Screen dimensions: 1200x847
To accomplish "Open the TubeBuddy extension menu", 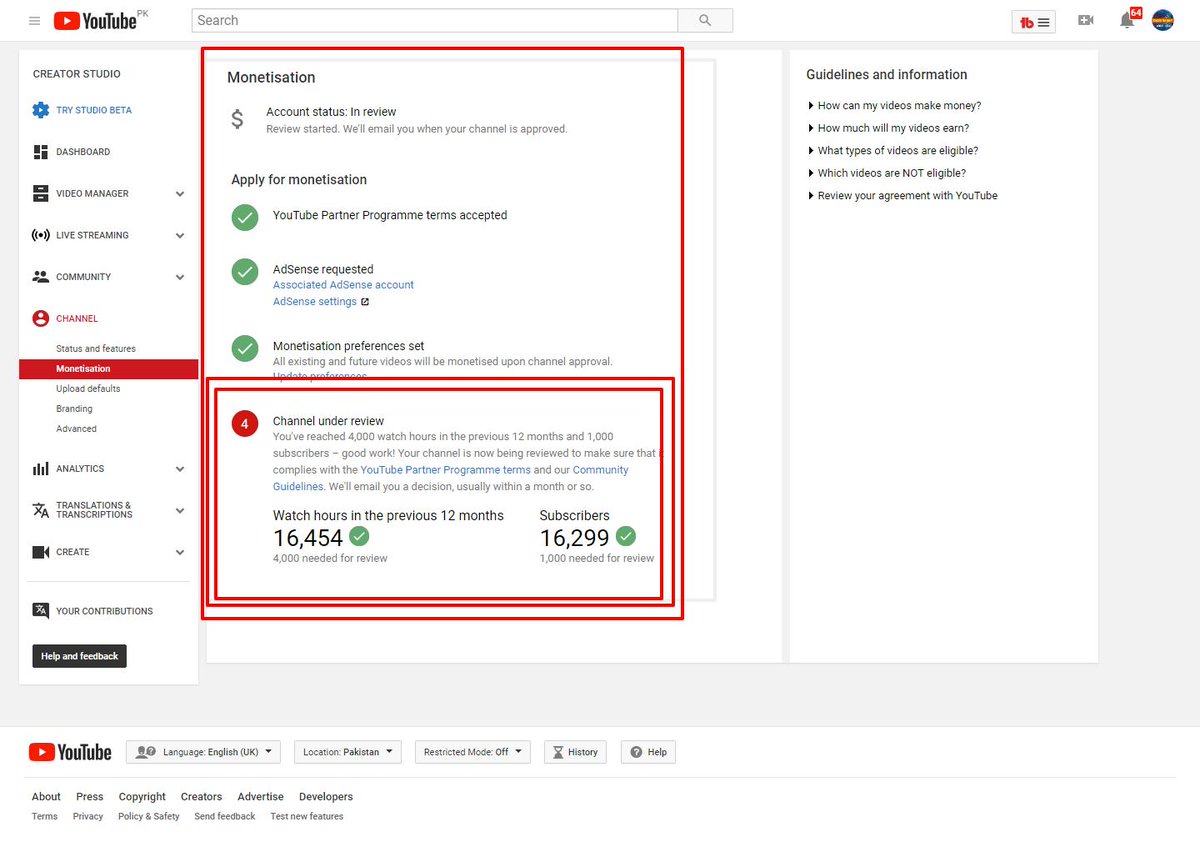I will pyautogui.click(x=1034, y=21).
